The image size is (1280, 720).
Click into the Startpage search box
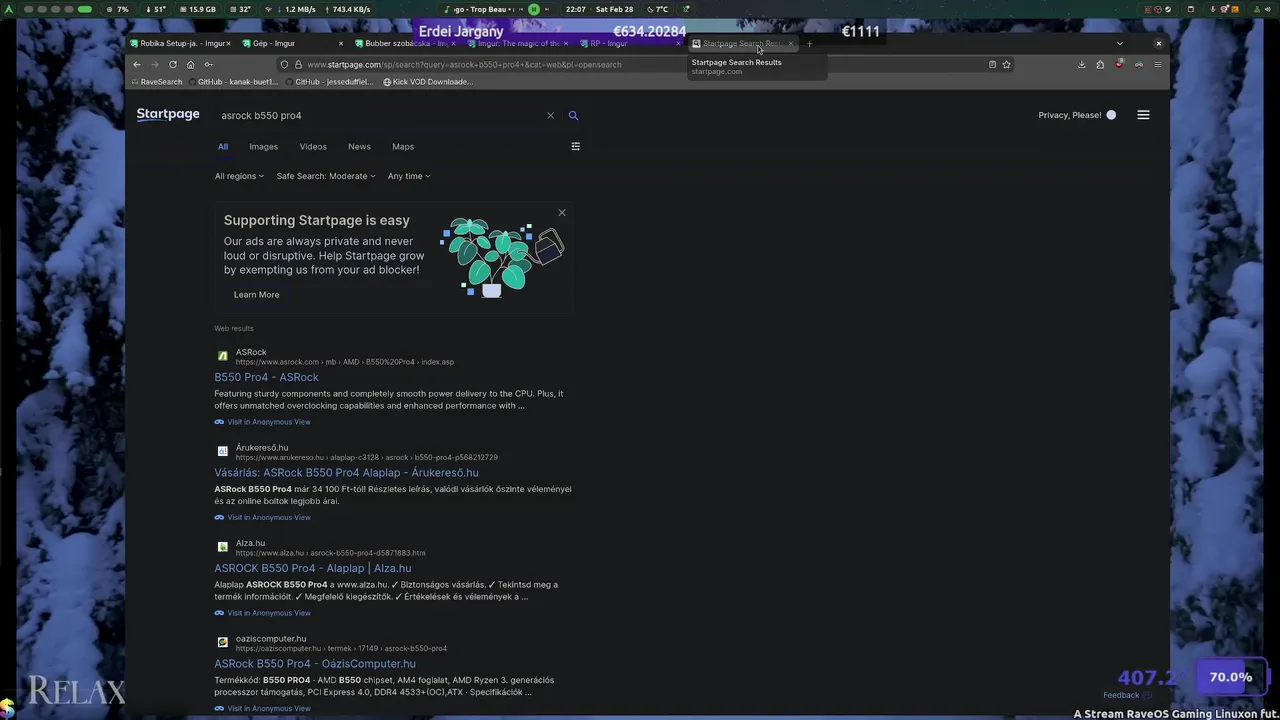(380, 115)
